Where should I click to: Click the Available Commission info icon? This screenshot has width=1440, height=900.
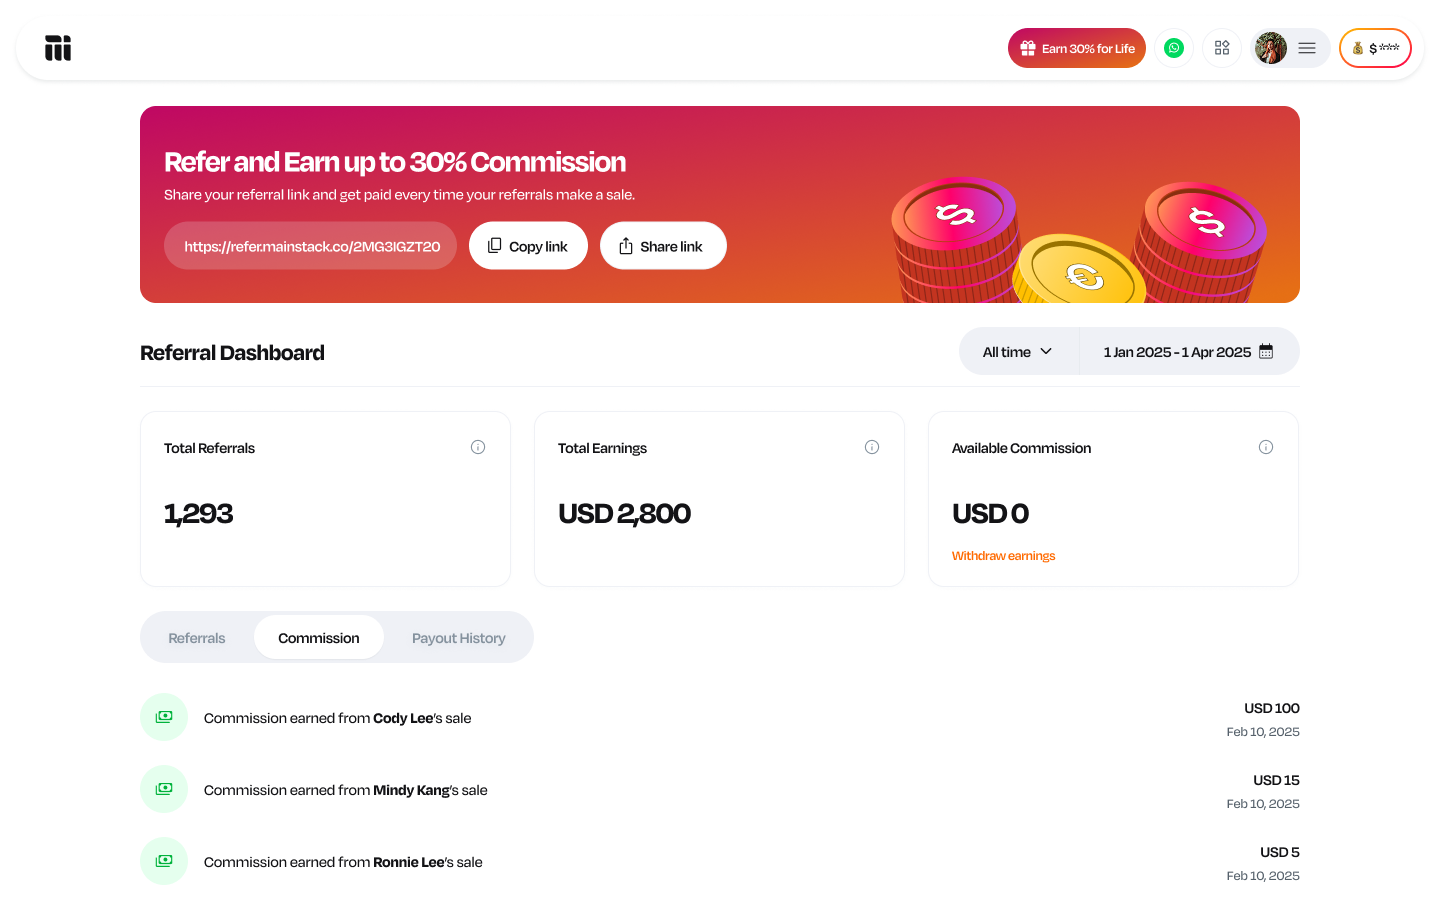[1266, 447]
